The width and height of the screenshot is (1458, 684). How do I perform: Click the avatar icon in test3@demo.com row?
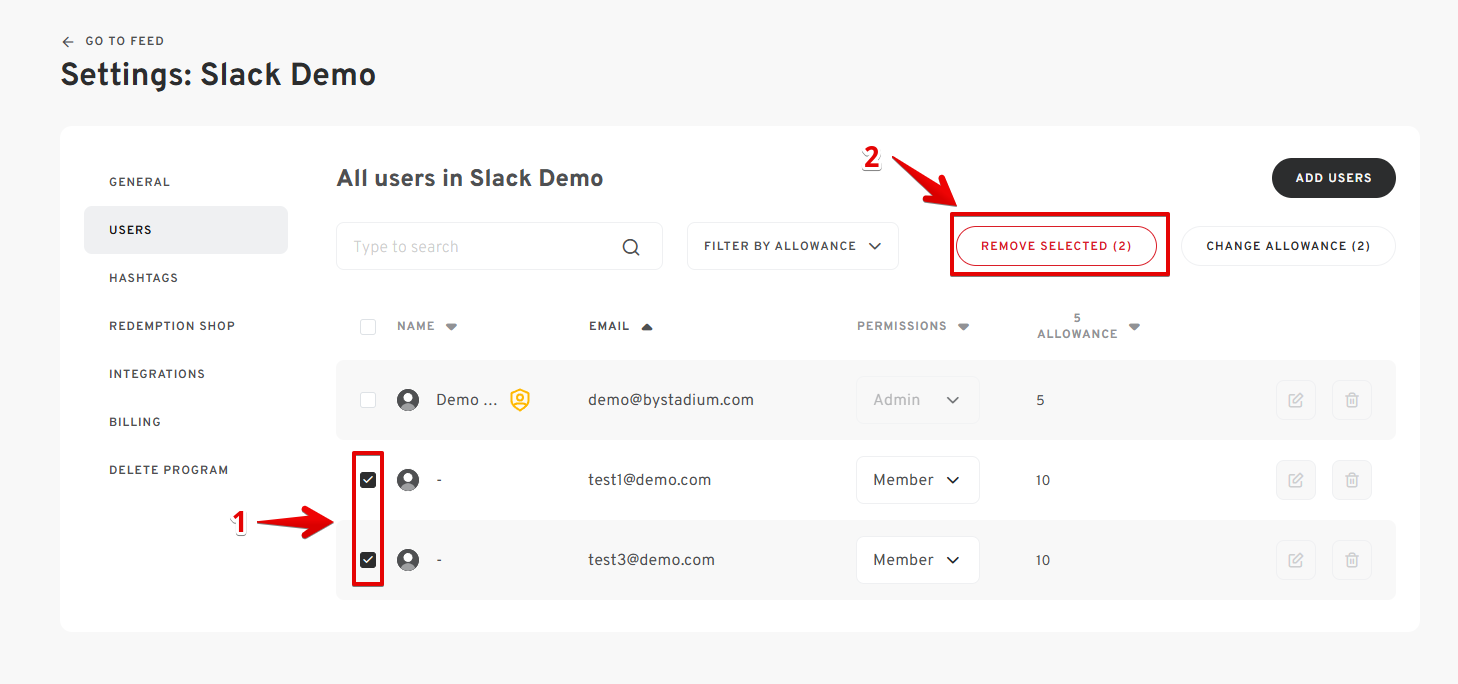click(408, 560)
